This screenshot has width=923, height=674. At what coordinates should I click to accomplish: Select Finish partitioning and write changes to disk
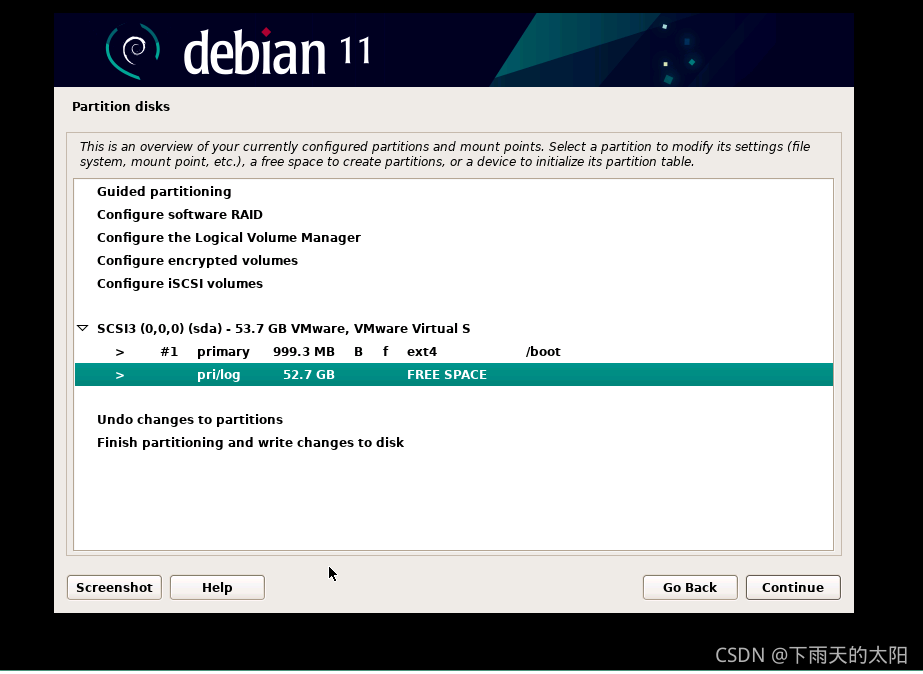250,442
